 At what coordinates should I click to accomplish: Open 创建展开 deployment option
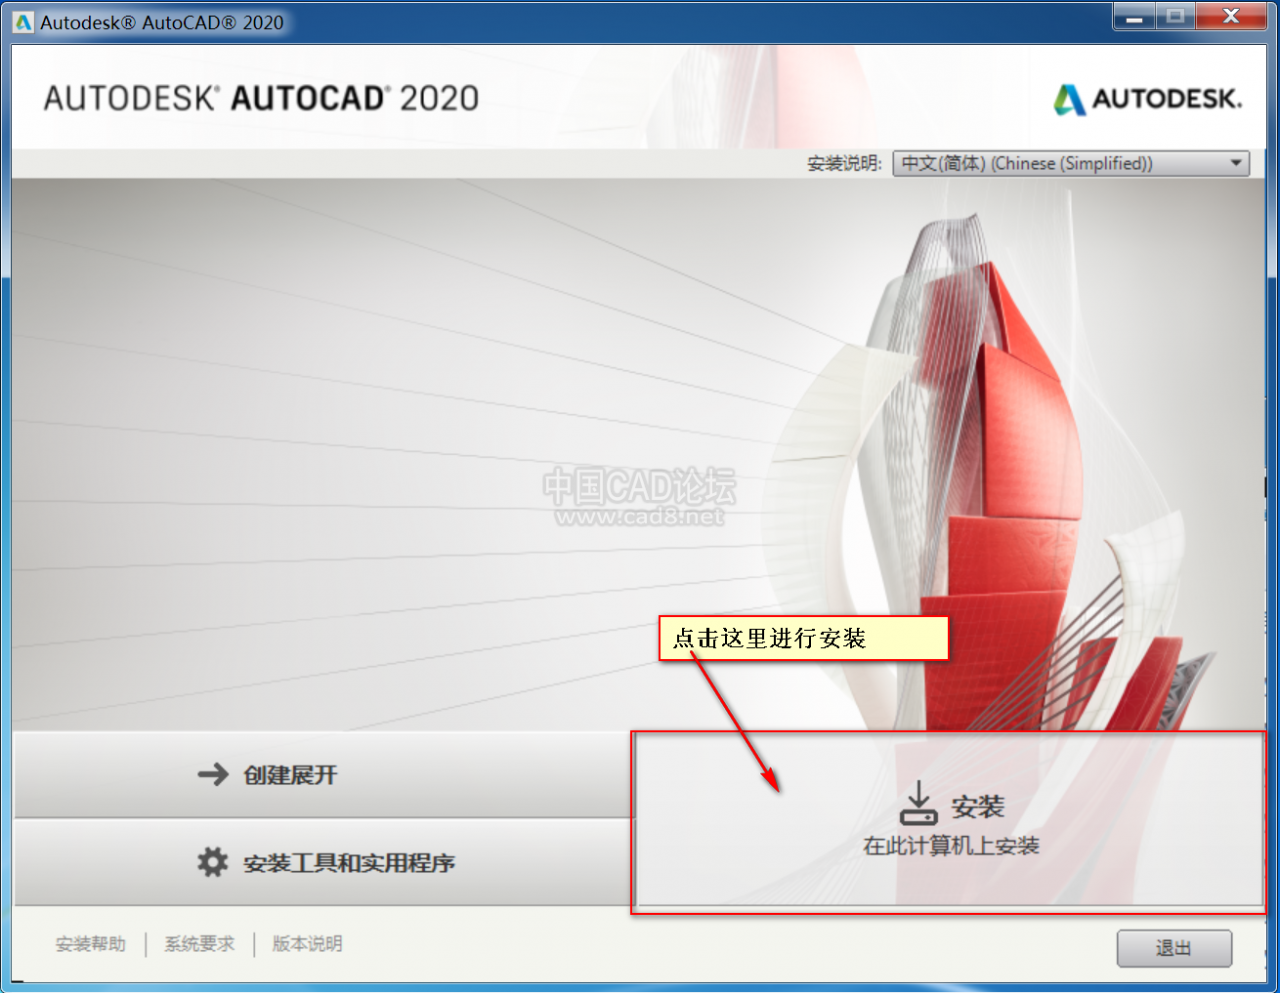[322, 775]
